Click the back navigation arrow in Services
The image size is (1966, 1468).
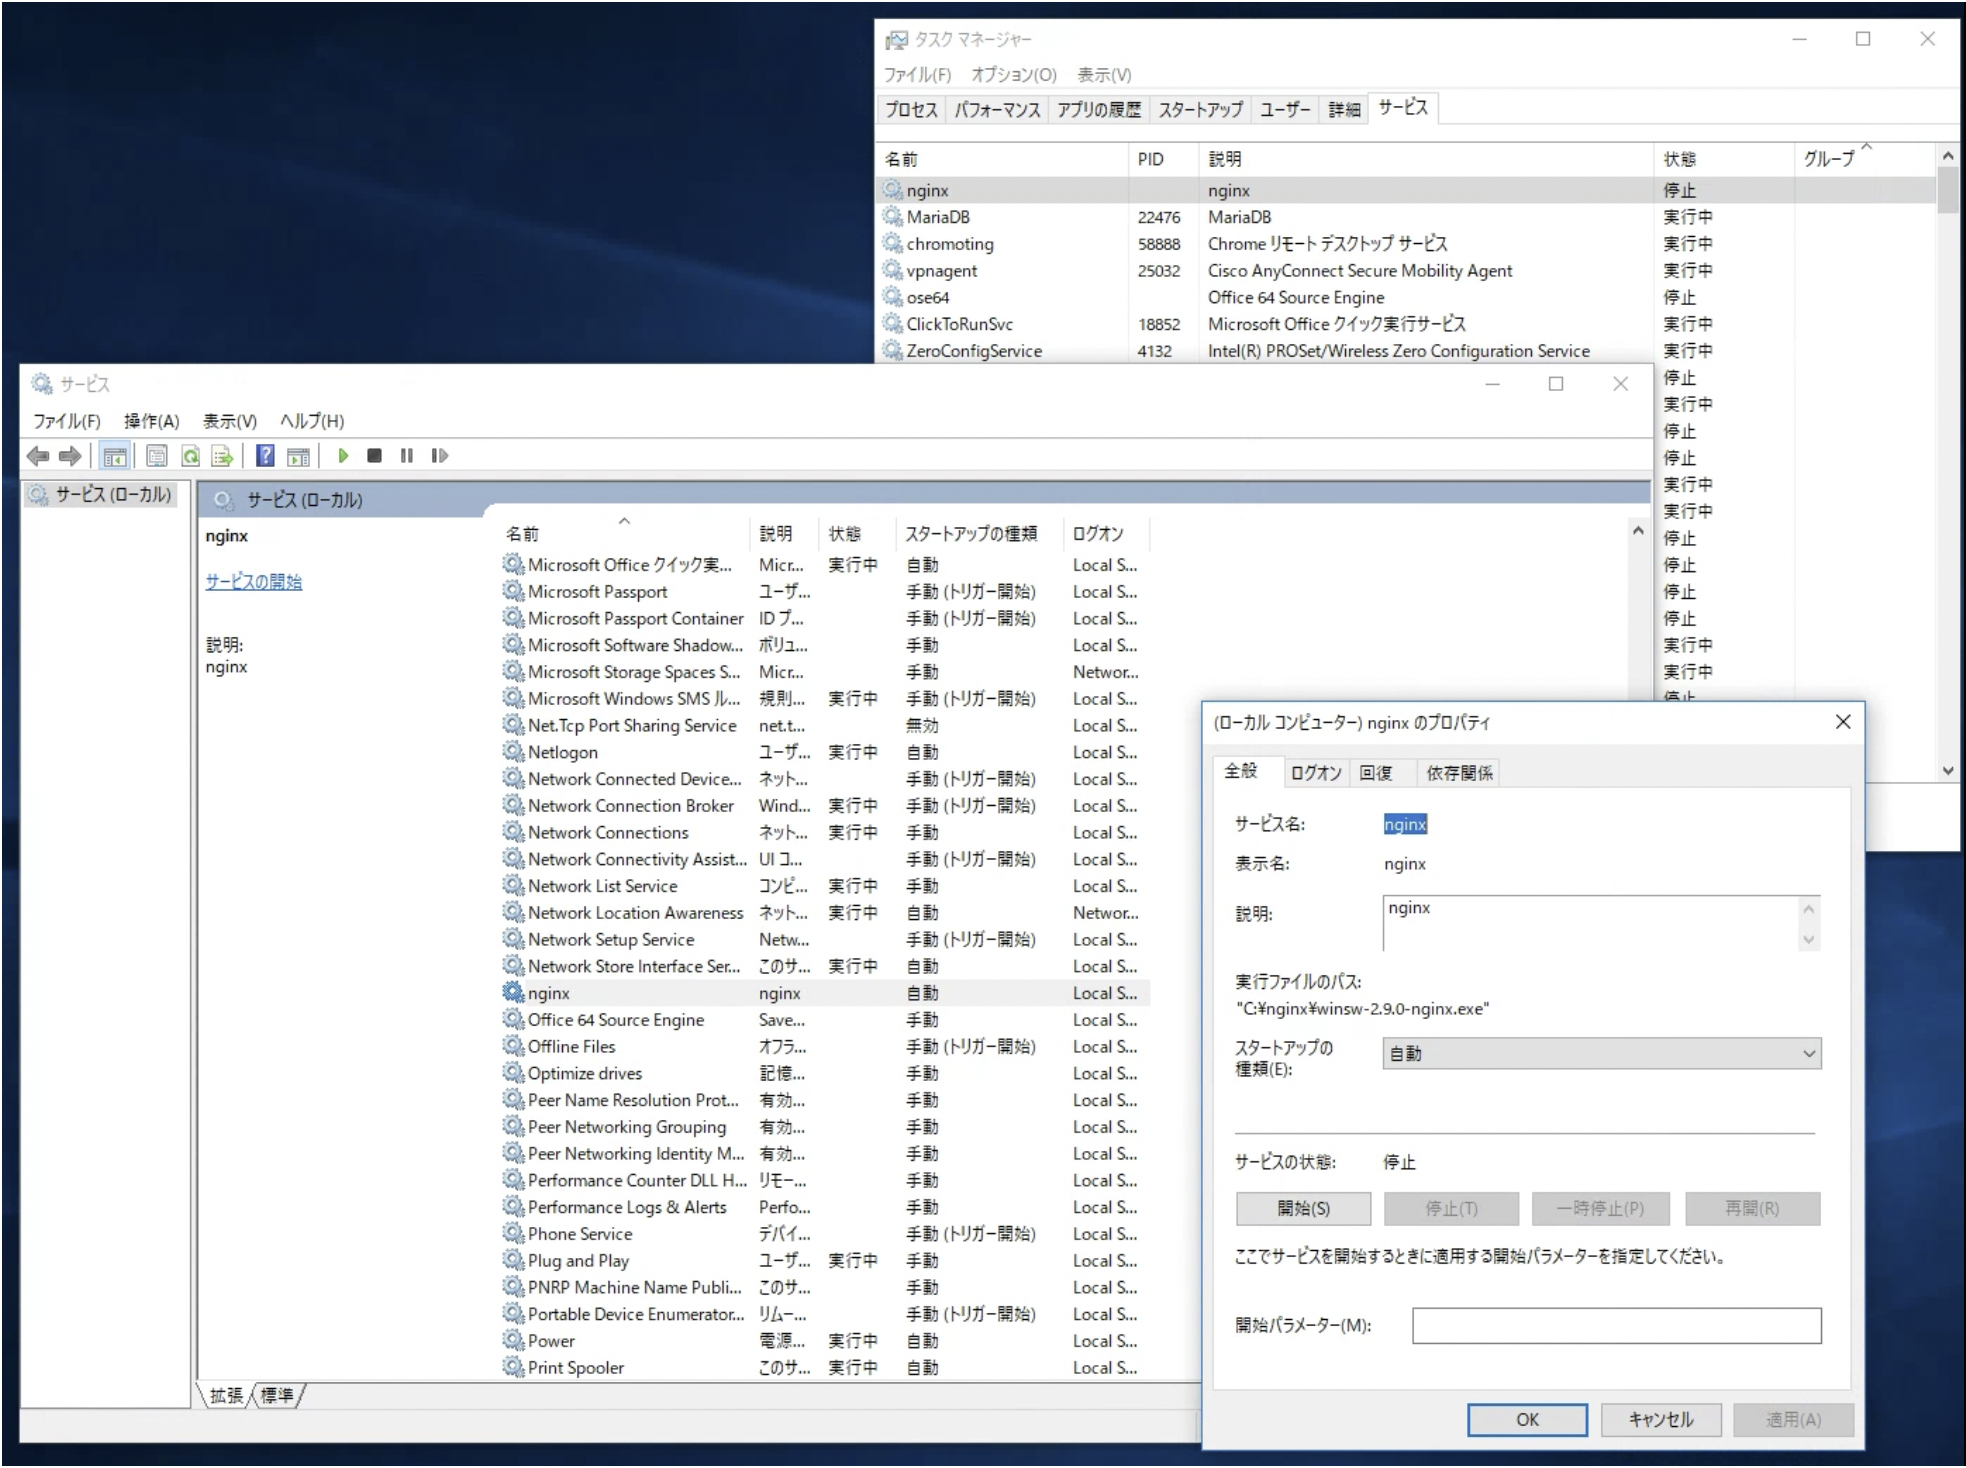(40, 456)
